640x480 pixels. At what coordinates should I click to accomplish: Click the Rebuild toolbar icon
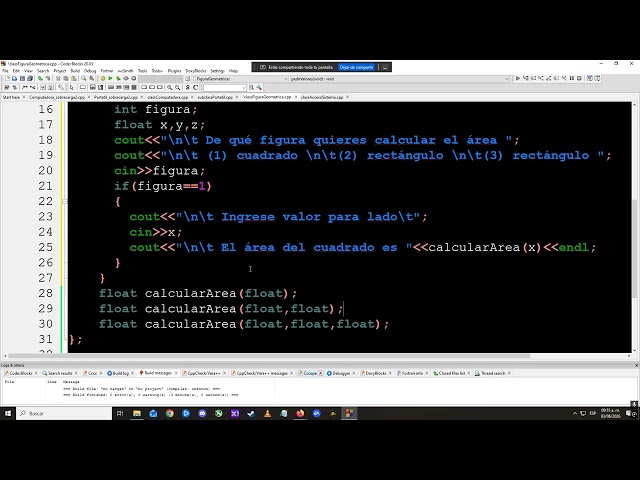tap(126, 78)
